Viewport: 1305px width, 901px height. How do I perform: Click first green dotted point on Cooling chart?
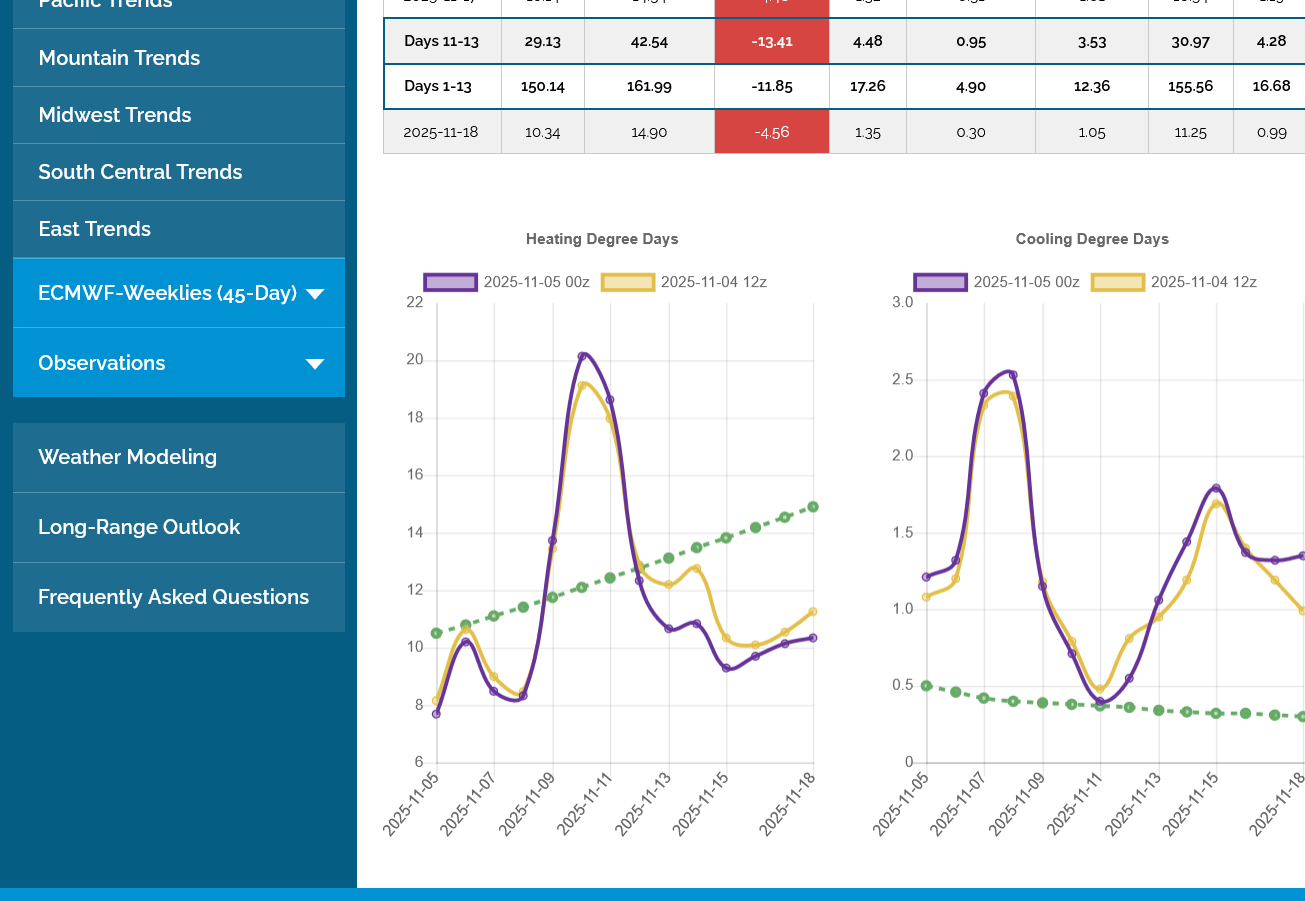(x=926, y=686)
